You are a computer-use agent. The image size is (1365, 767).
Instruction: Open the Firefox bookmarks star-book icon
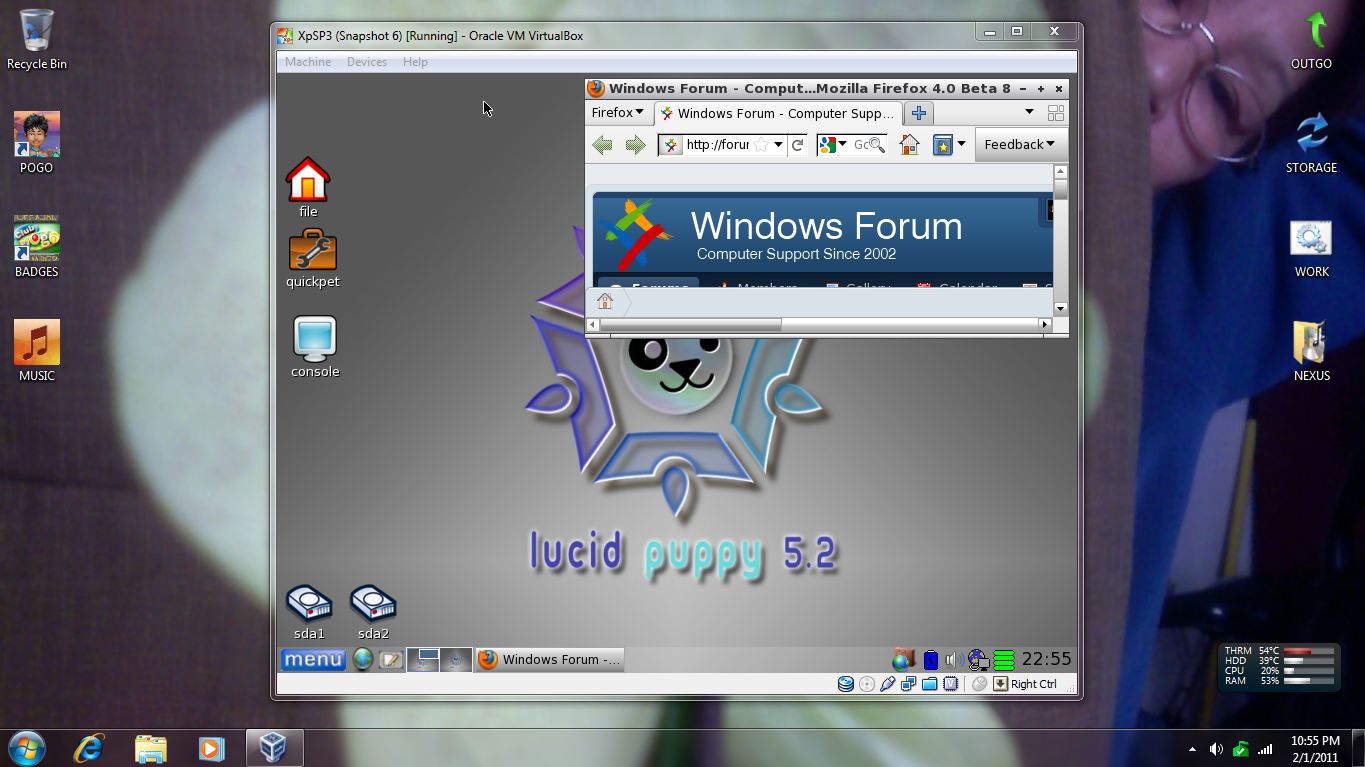point(942,145)
